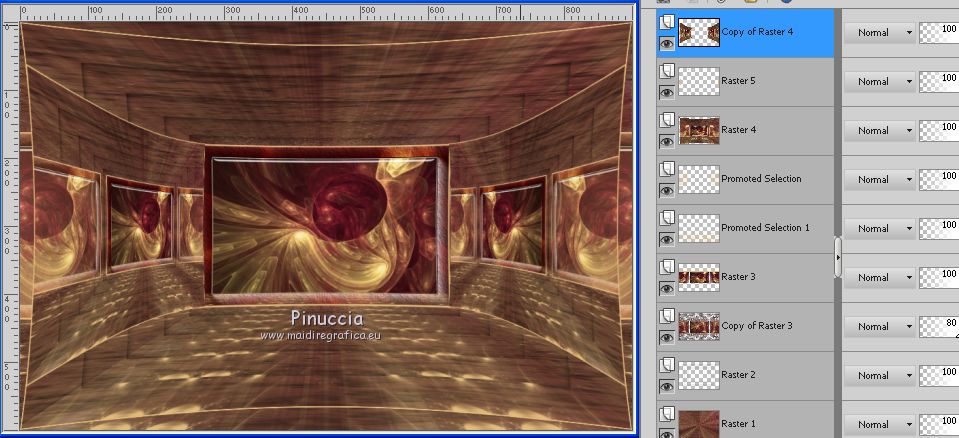Viewport: 959px width, 438px height.
Task: Click the layer-type icon of Copy of Raster 3
Action: (667, 316)
